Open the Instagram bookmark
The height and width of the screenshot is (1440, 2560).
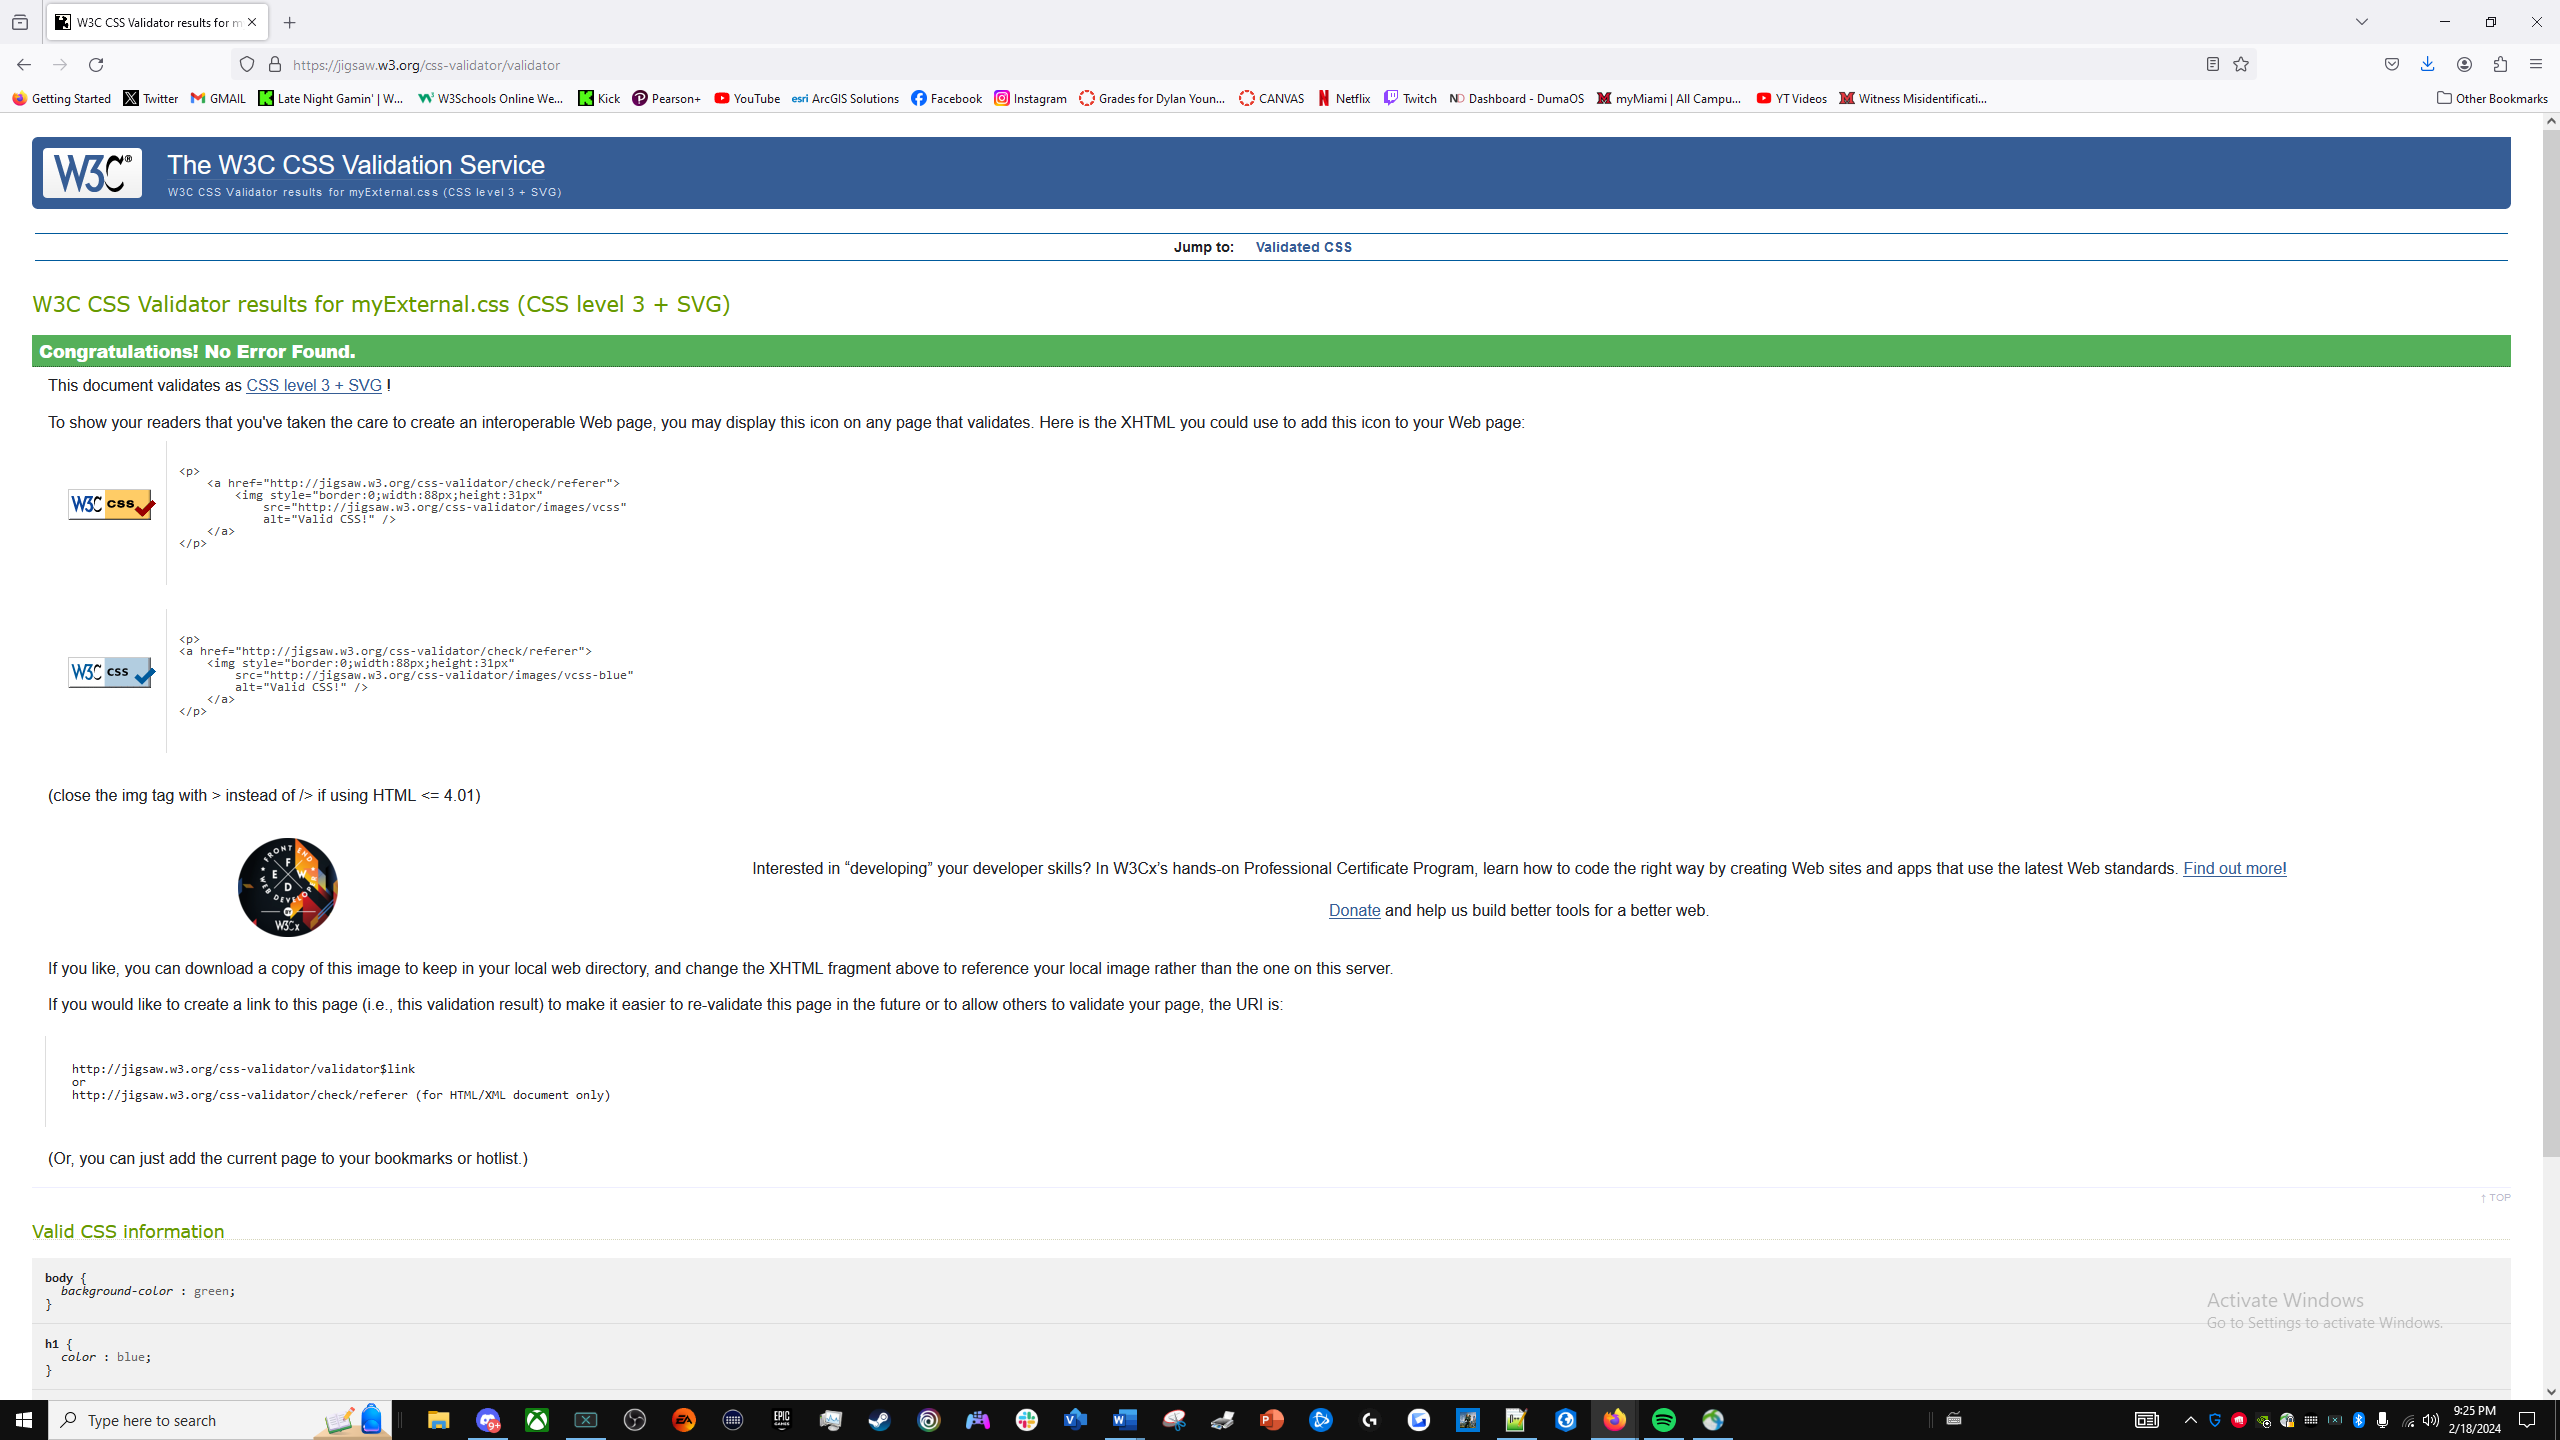point(1030,98)
